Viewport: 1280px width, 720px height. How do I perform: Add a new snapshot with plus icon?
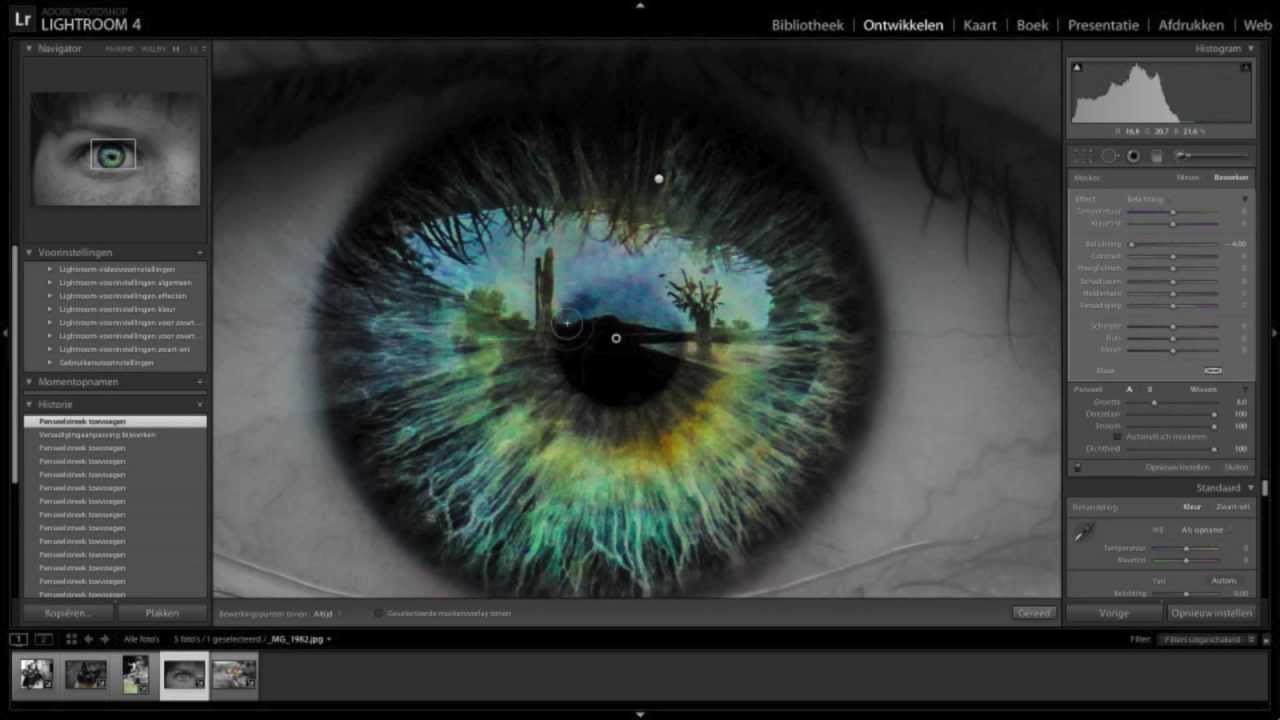tap(200, 381)
